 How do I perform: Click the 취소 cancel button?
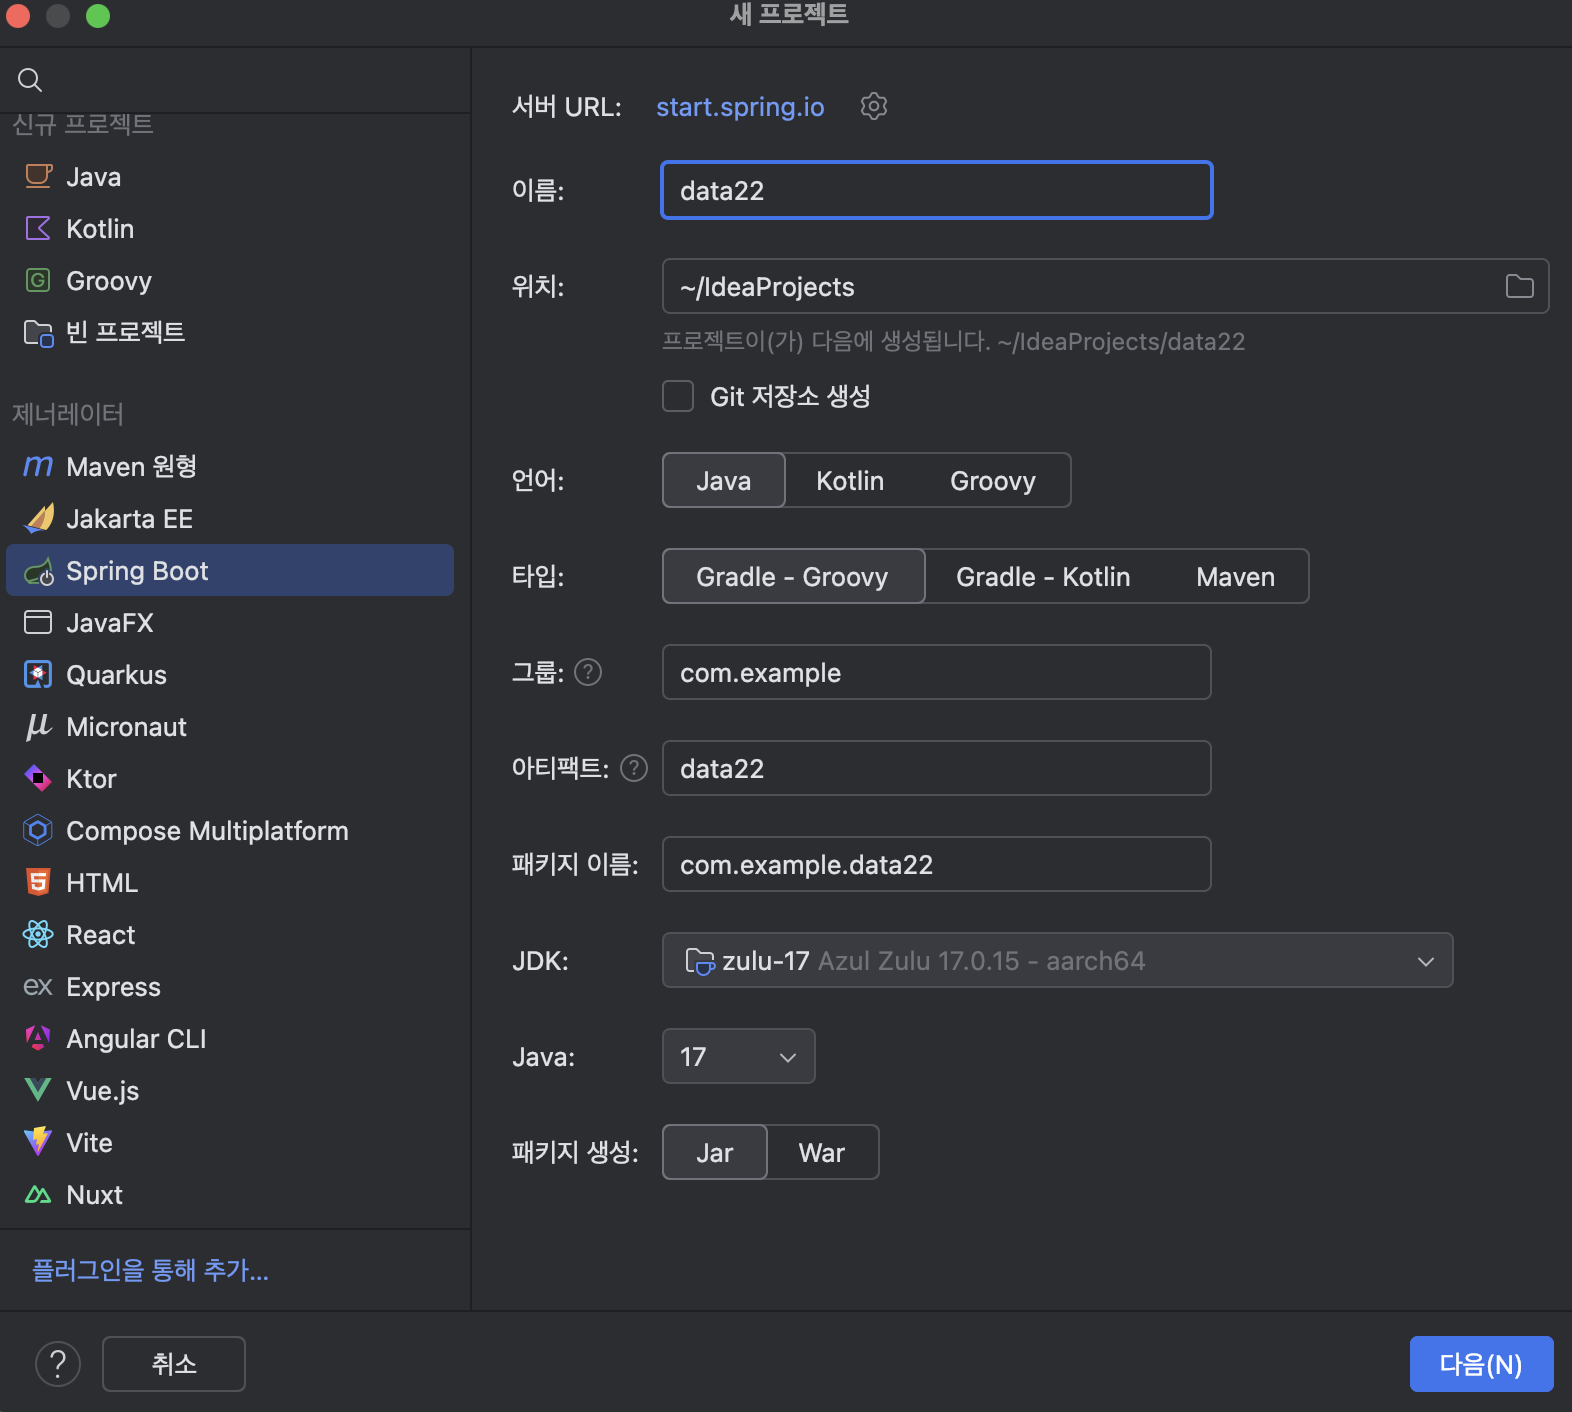pyautogui.click(x=174, y=1364)
